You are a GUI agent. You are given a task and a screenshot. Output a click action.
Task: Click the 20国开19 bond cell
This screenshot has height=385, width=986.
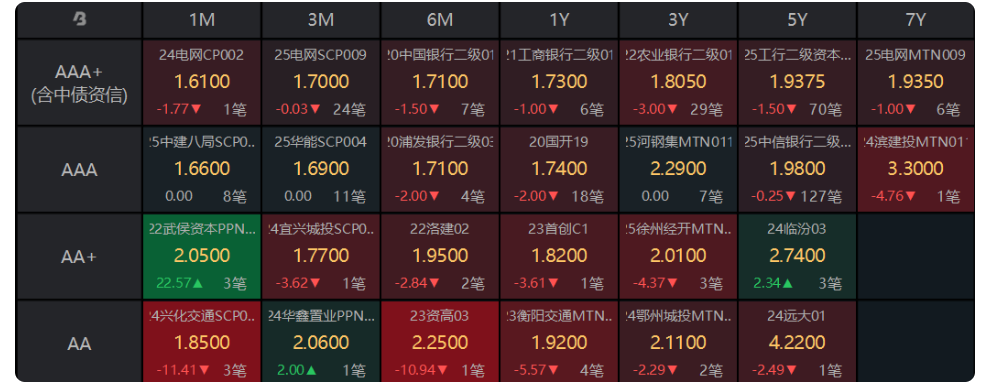click(x=559, y=170)
